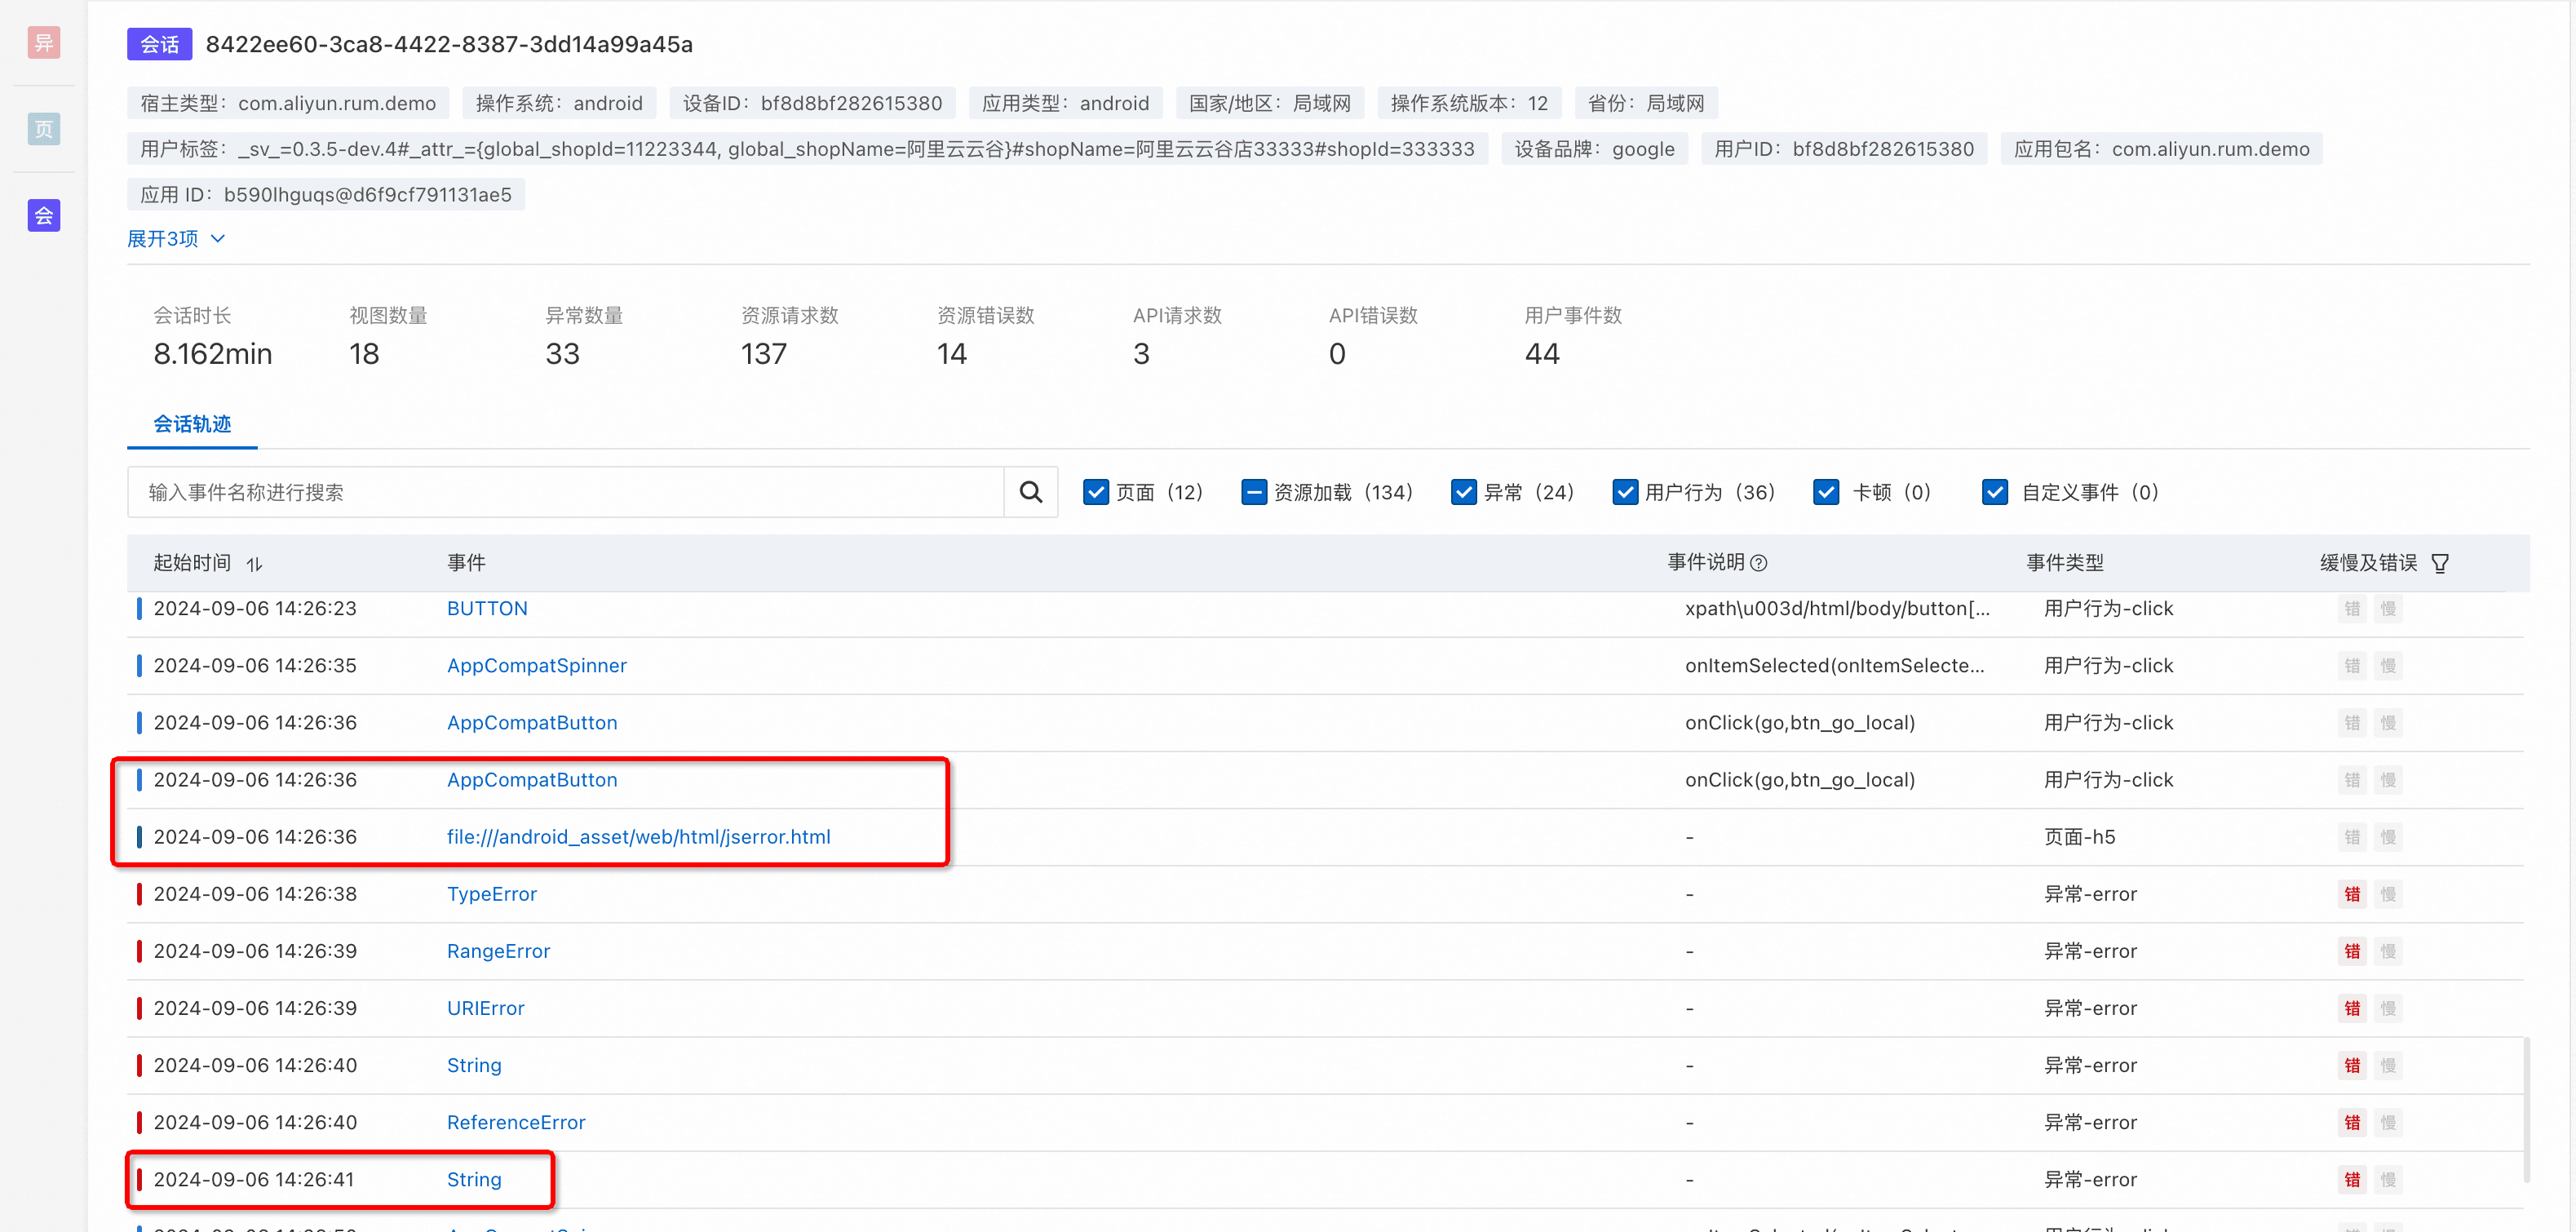
Task: Click the red 错 badge on TypeError row
Action: tap(2351, 894)
